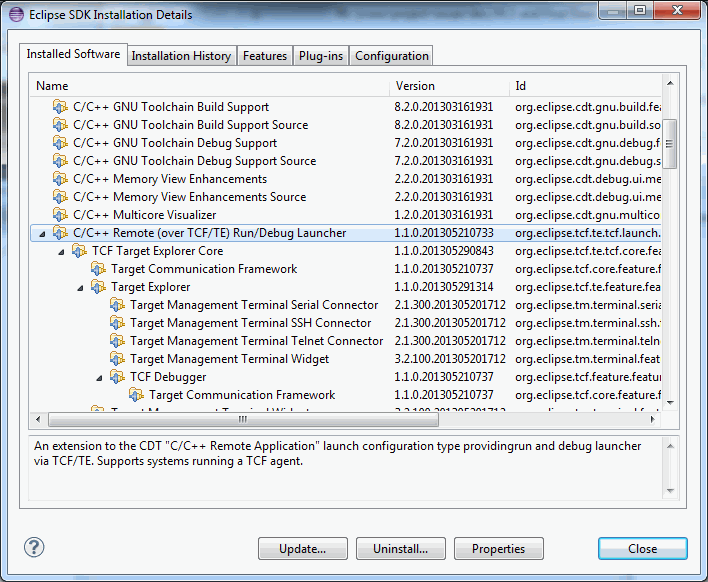Select the TCF Debugger row
Viewport: 708px width, 582px height.
[x=345, y=377]
